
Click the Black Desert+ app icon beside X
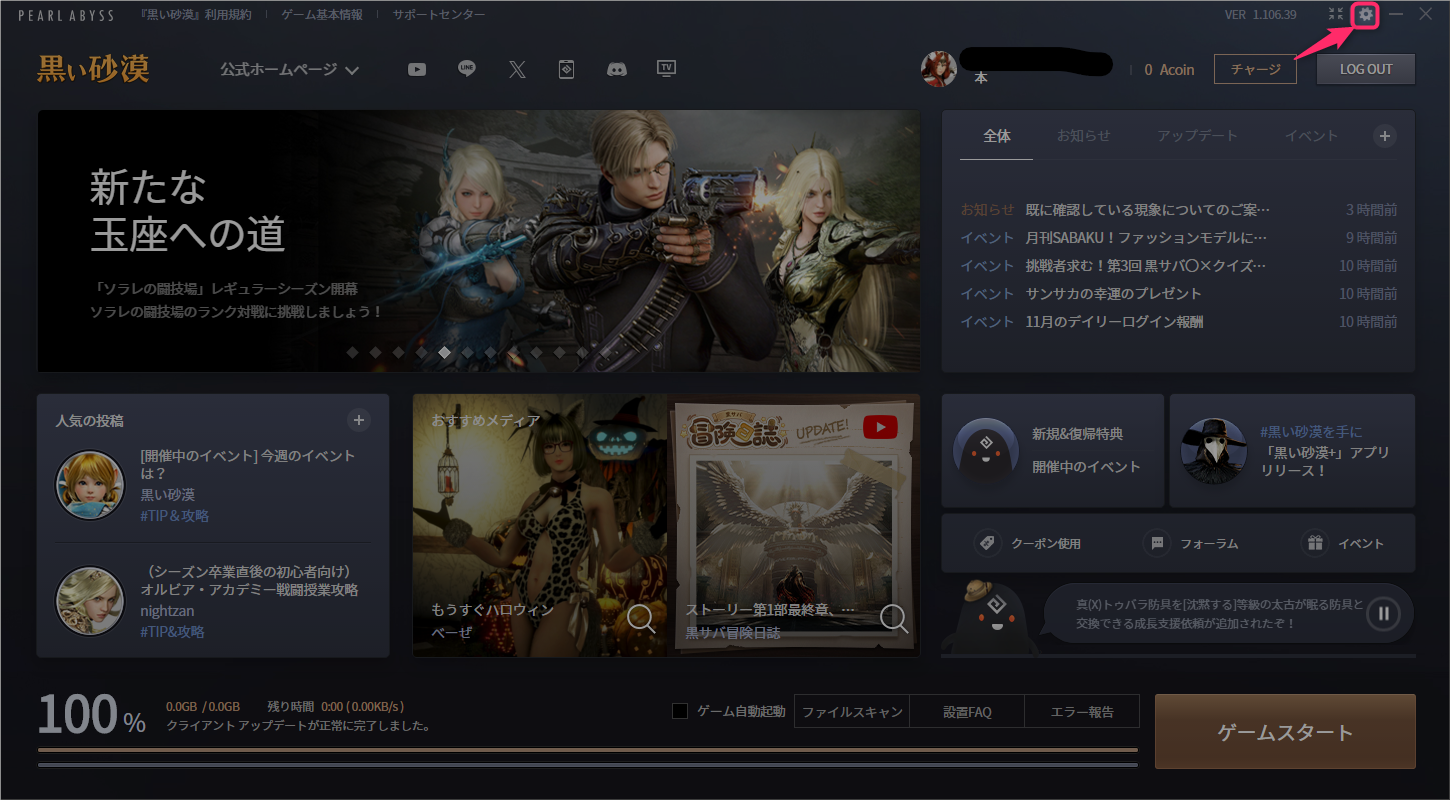(x=567, y=69)
